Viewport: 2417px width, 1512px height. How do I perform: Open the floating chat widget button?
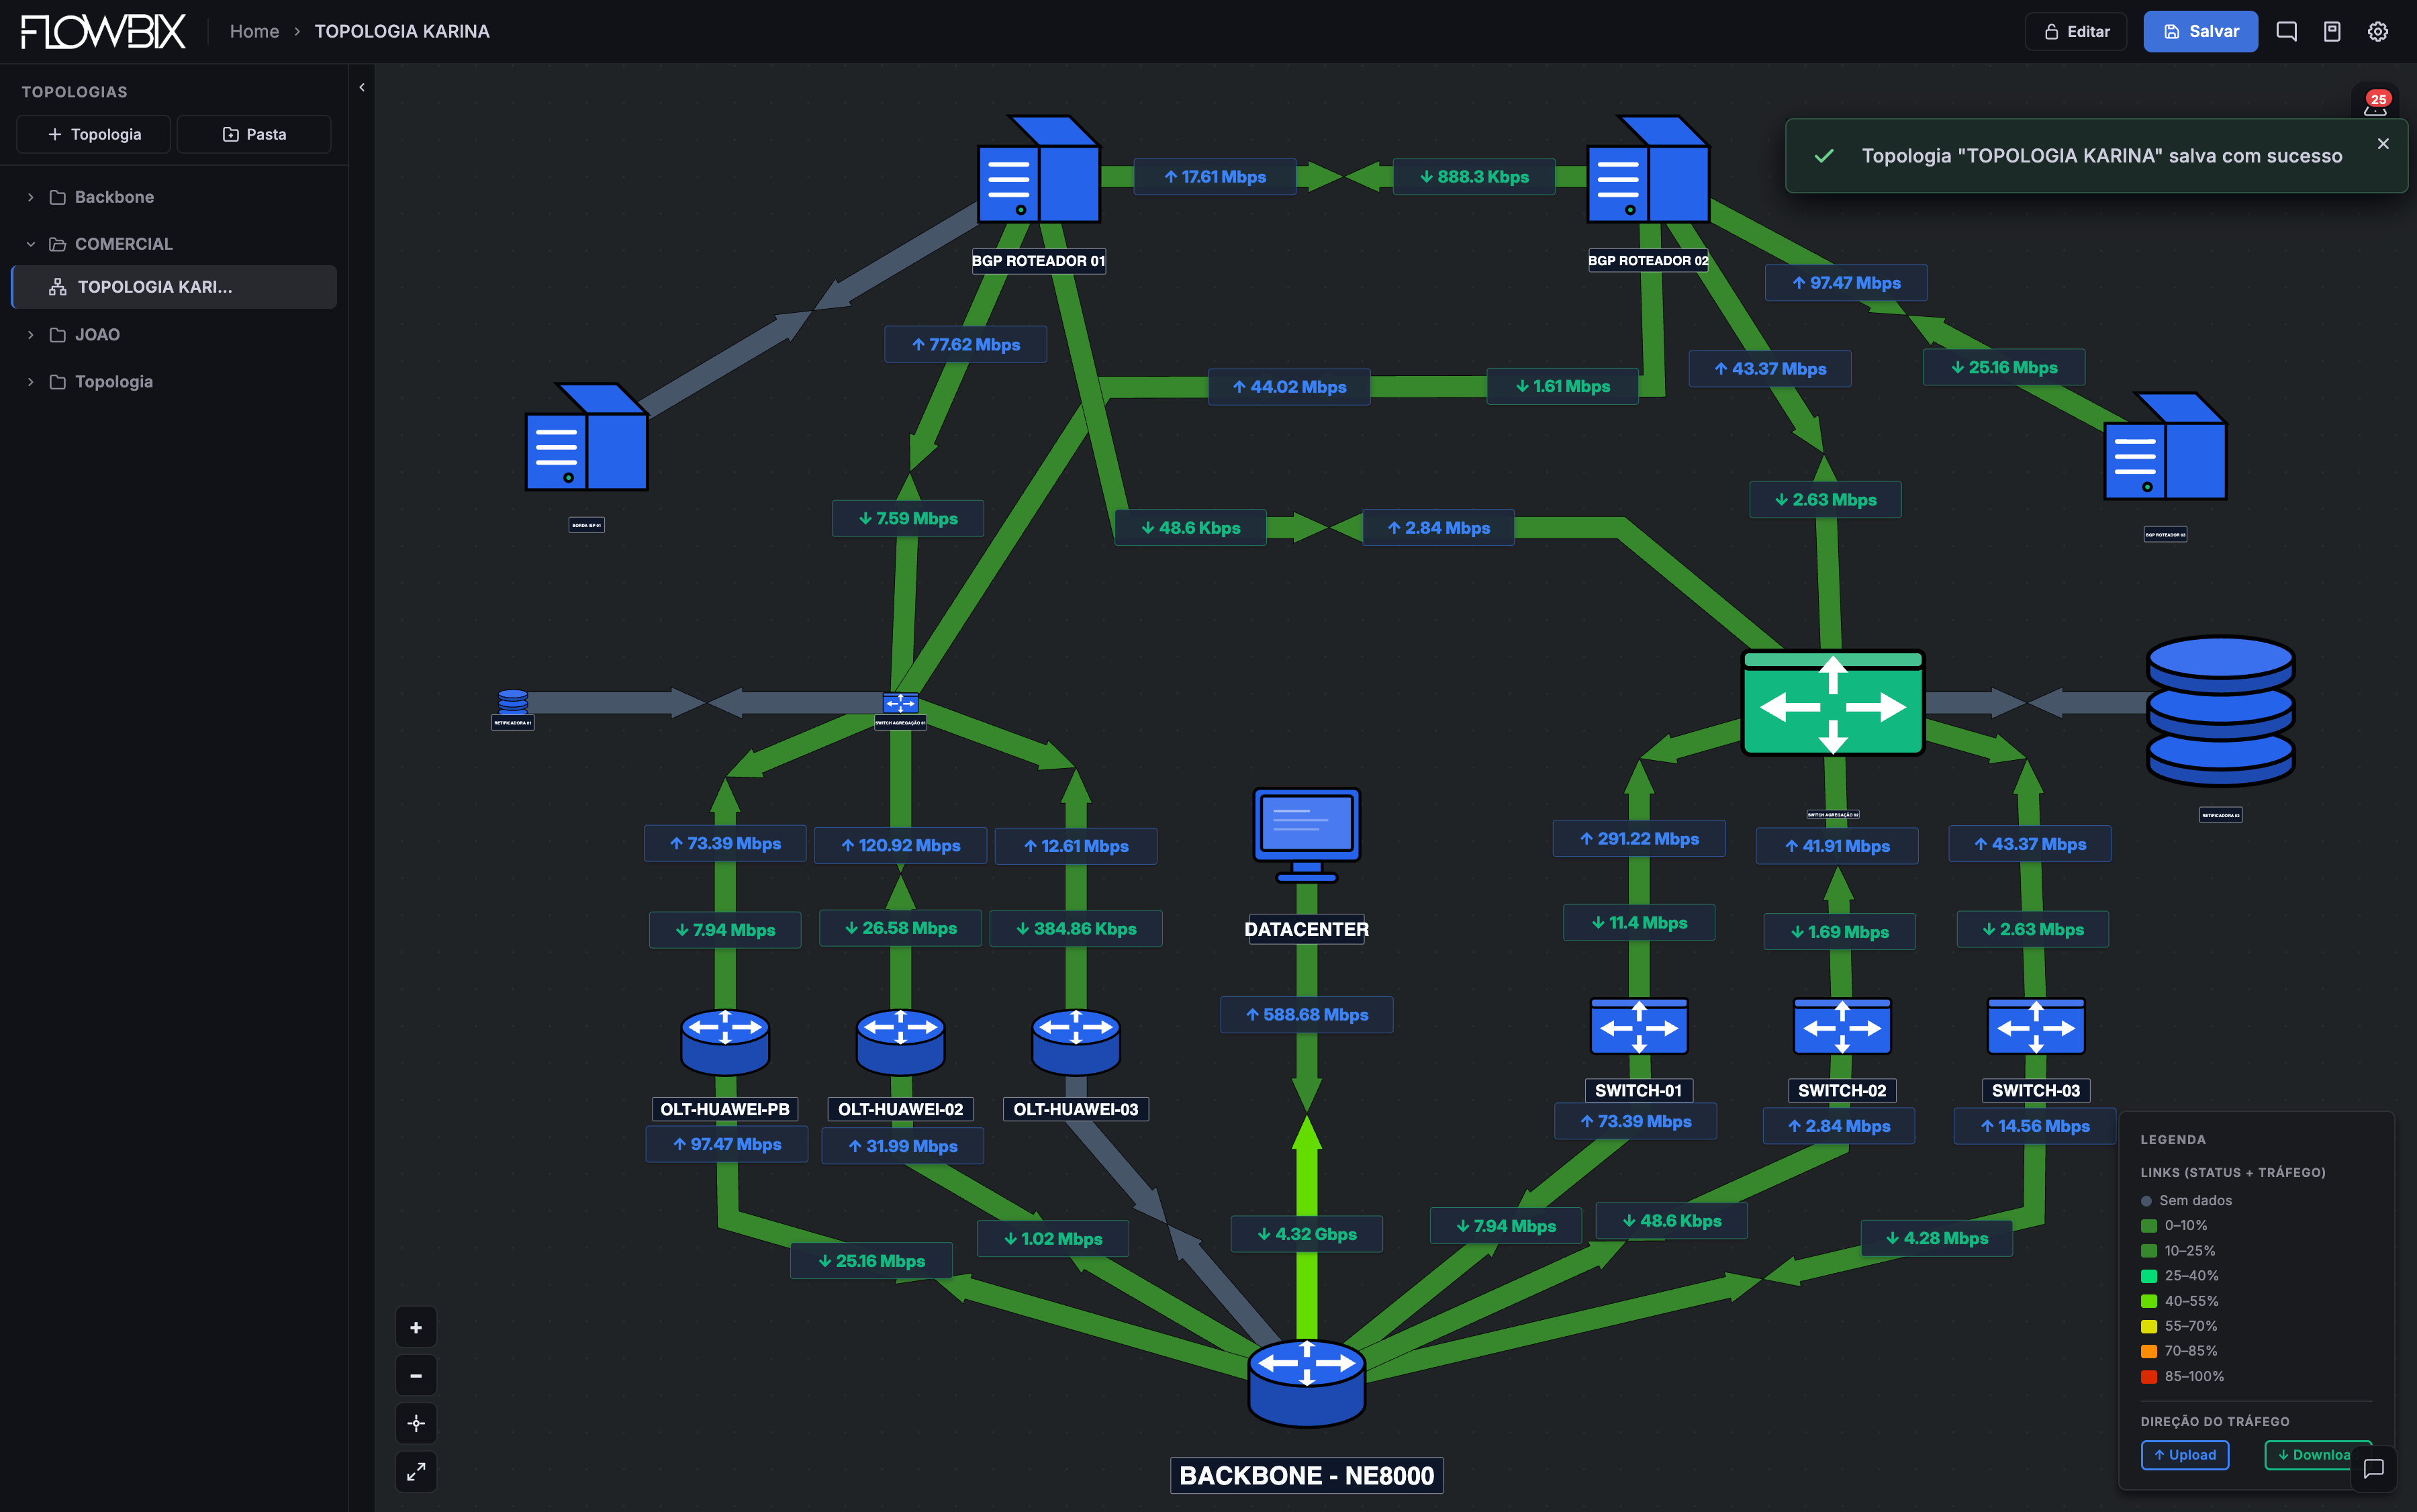2374,1468
